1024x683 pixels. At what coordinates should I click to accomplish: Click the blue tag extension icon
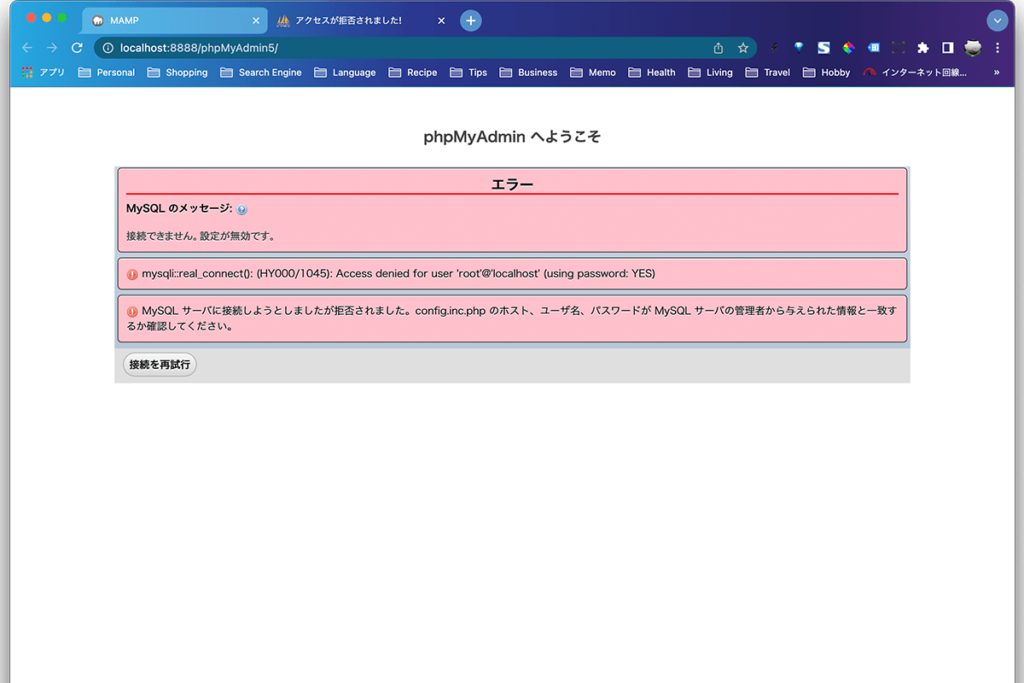[x=873, y=48]
